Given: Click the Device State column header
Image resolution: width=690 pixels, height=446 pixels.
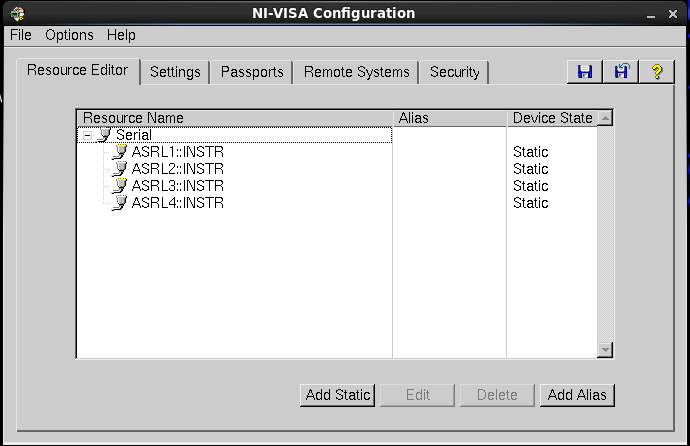Looking at the screenshot, I should tap(552, 118).
